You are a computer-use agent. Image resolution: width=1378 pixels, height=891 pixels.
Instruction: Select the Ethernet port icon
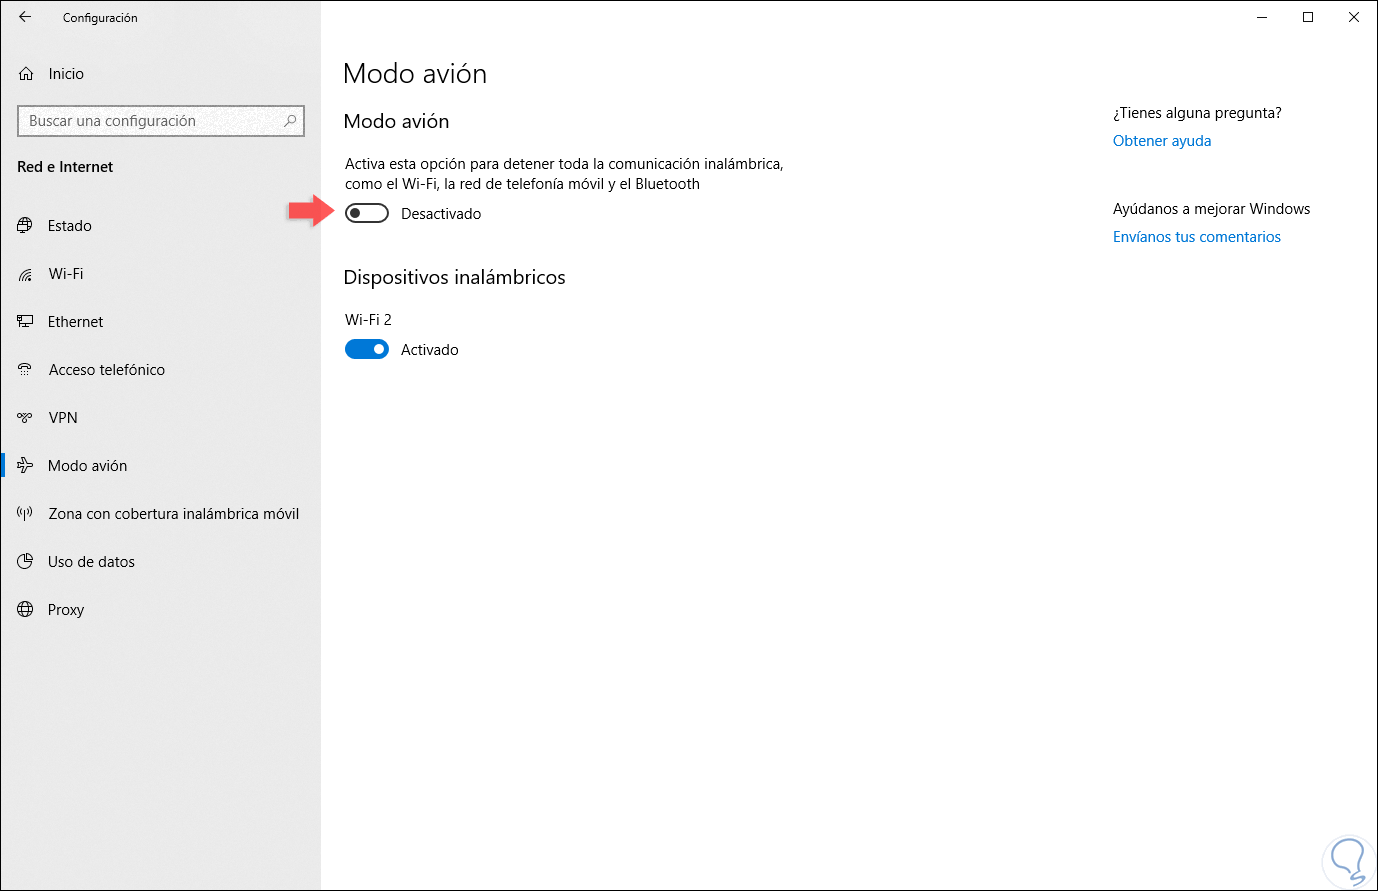point(25,321)
